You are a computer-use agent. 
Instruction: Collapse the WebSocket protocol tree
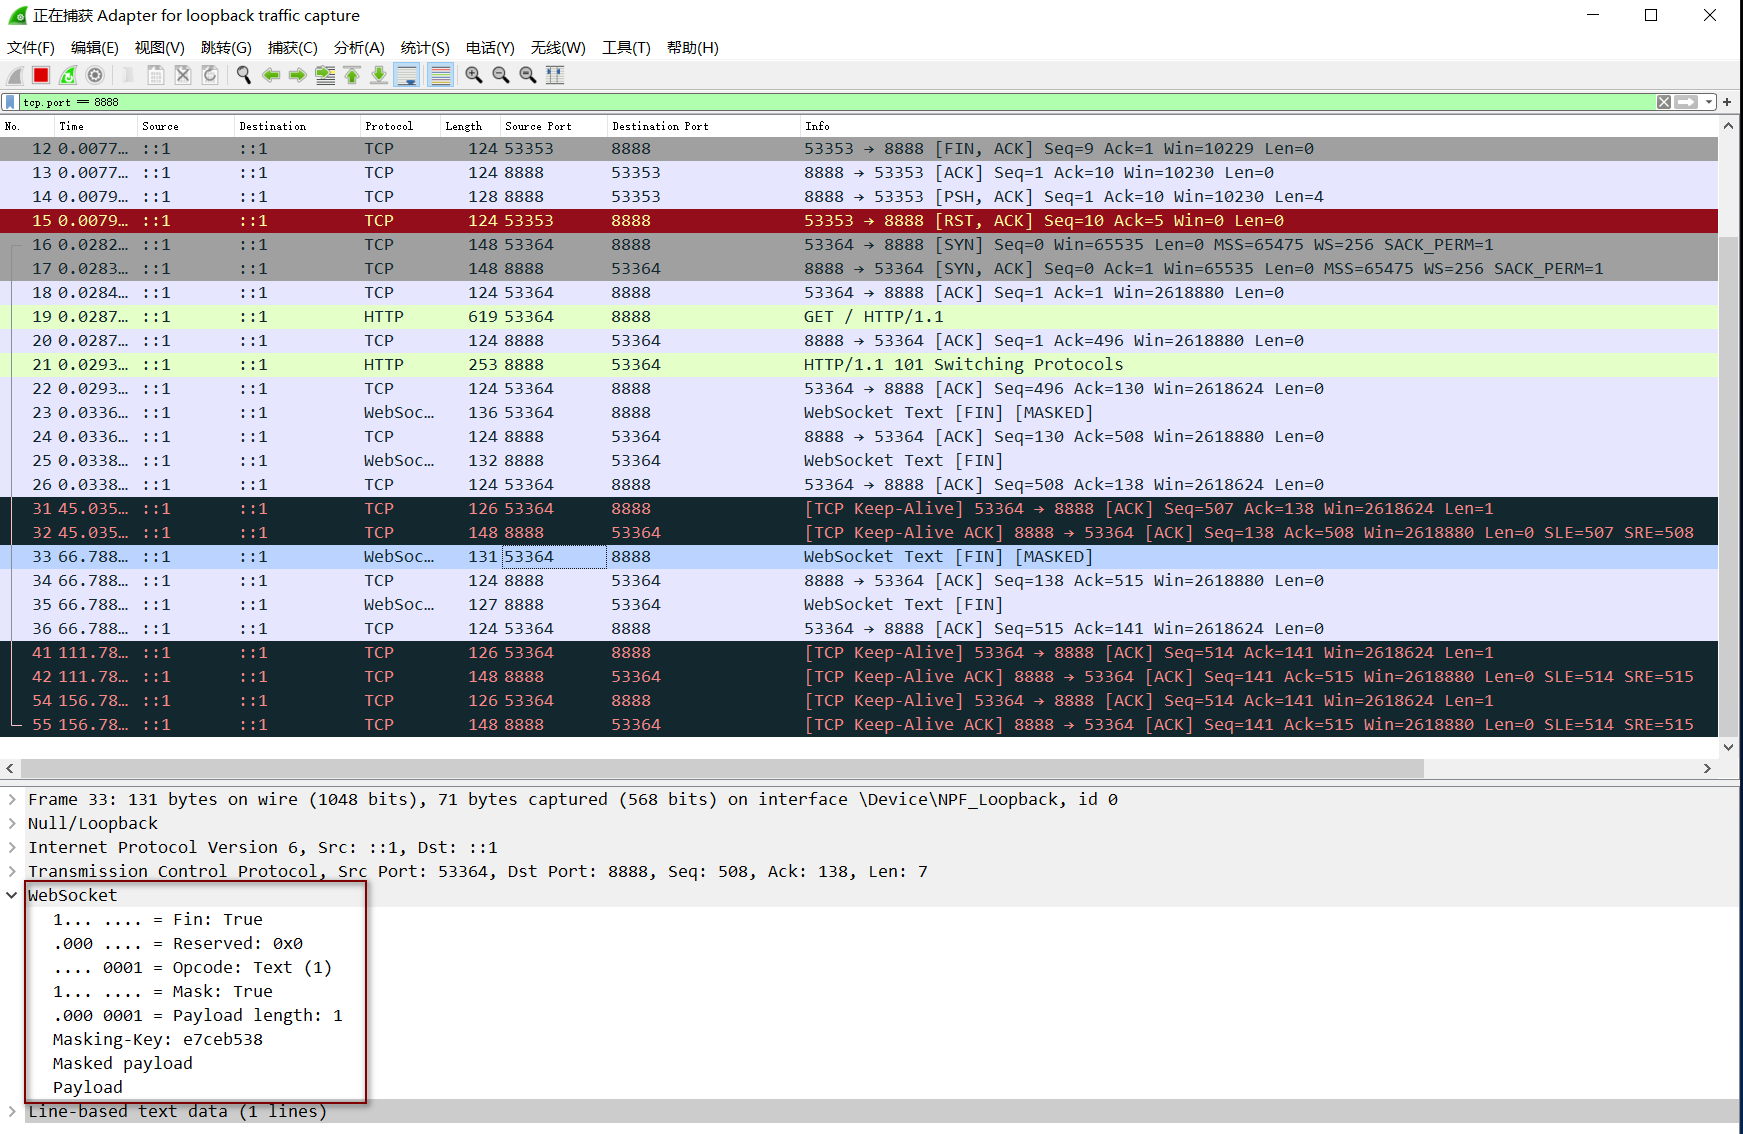pyautogui.click(x=12, y=895)
